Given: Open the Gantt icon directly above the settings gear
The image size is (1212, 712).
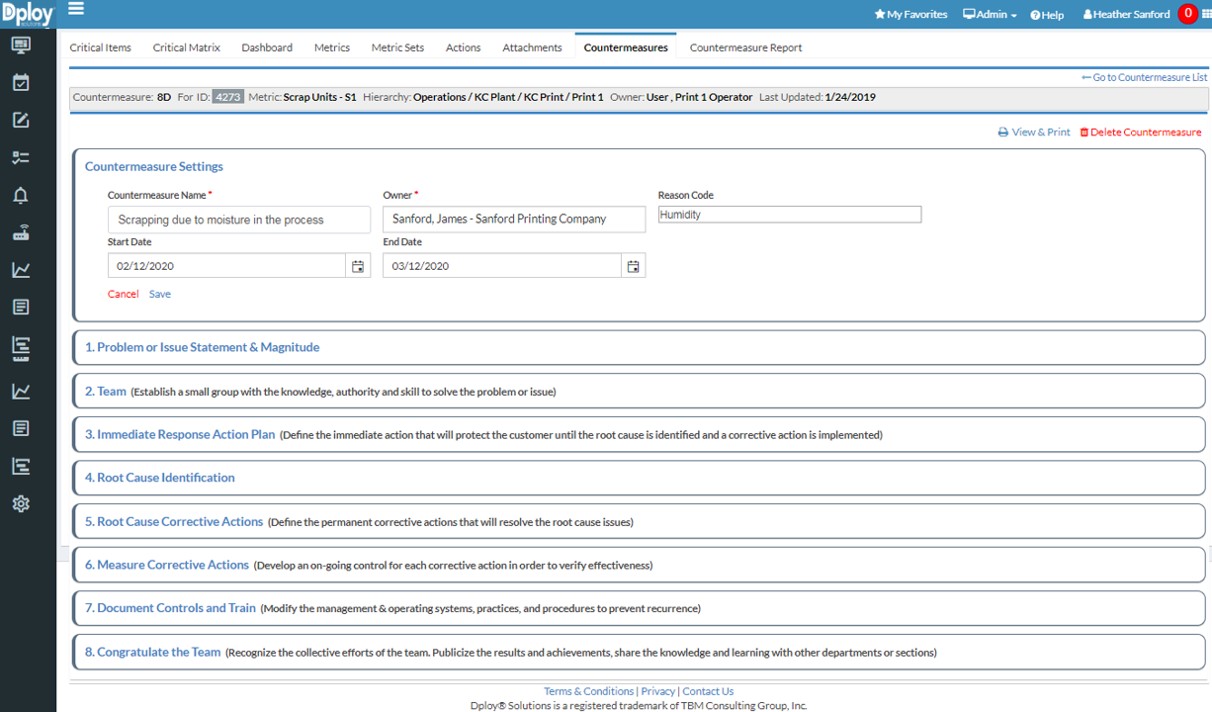Looking at the screenshot, I should click(21, 466).
